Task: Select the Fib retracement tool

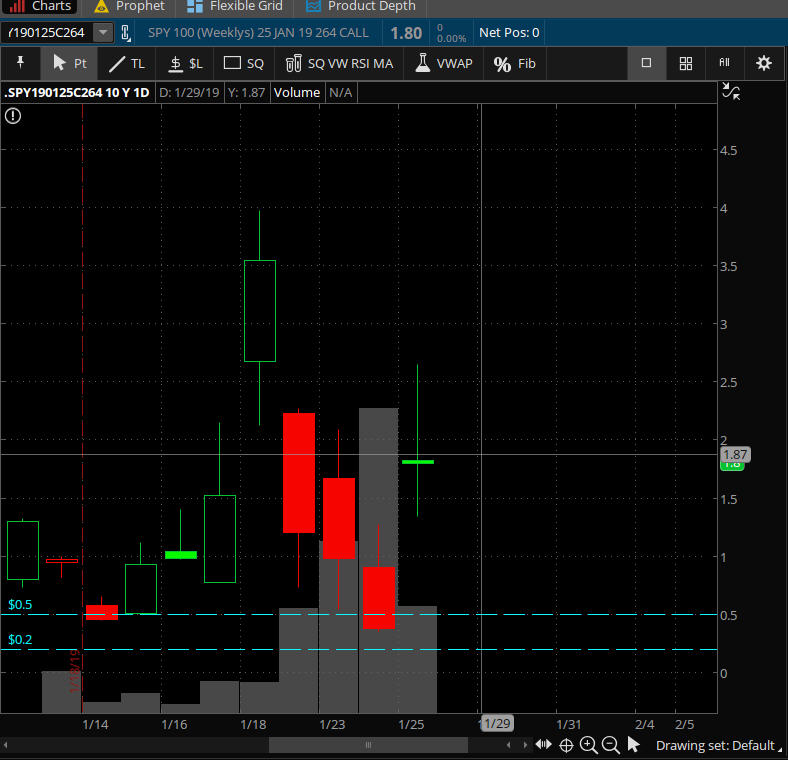Action: pyautogui.click(x=515, y=63)
